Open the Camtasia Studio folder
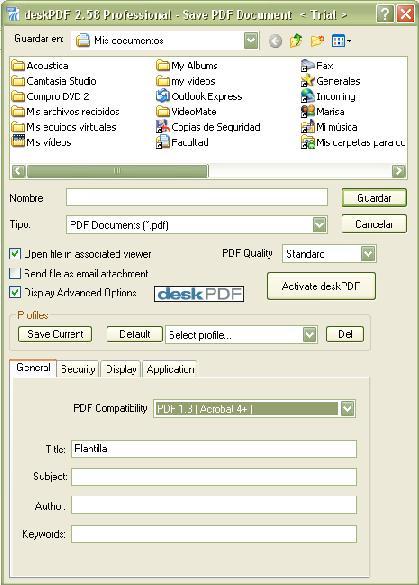 (54, 81)
